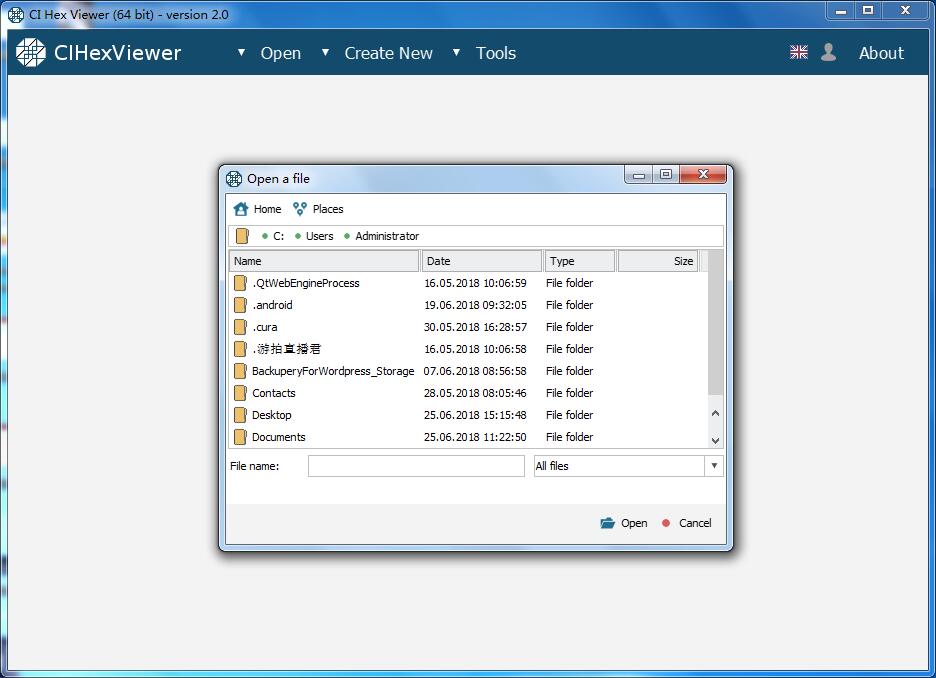
Task: Click the Open button in dialog
Action: [634, 523]
